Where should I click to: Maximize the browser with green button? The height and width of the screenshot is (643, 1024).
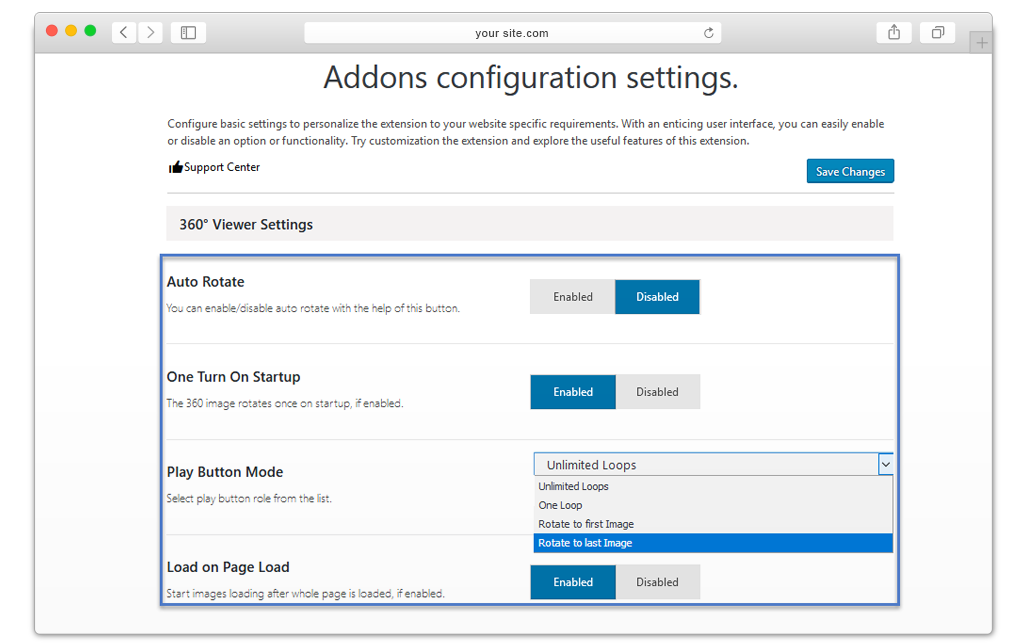(x=90, y=31)
